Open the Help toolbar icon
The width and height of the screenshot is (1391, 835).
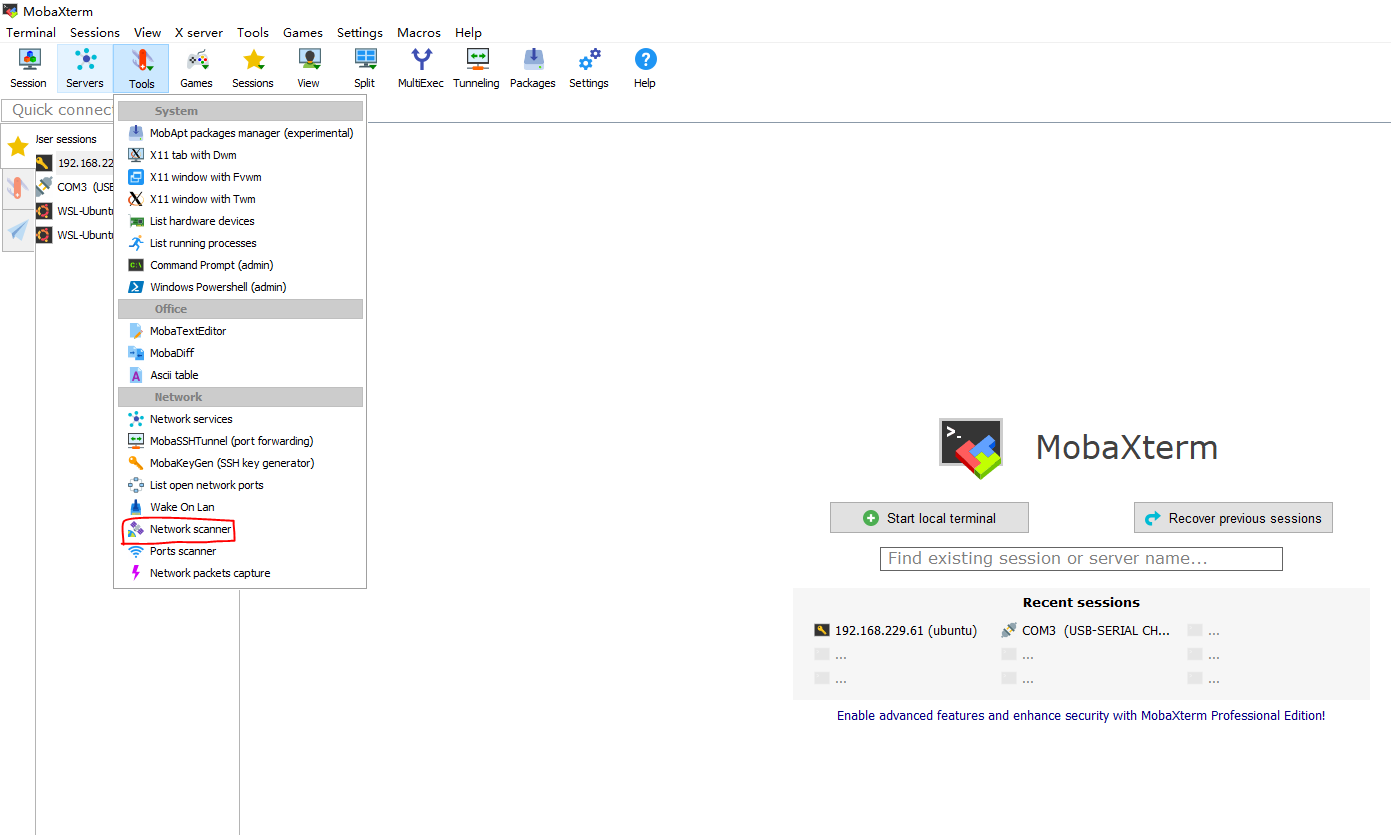pos(645,69)
